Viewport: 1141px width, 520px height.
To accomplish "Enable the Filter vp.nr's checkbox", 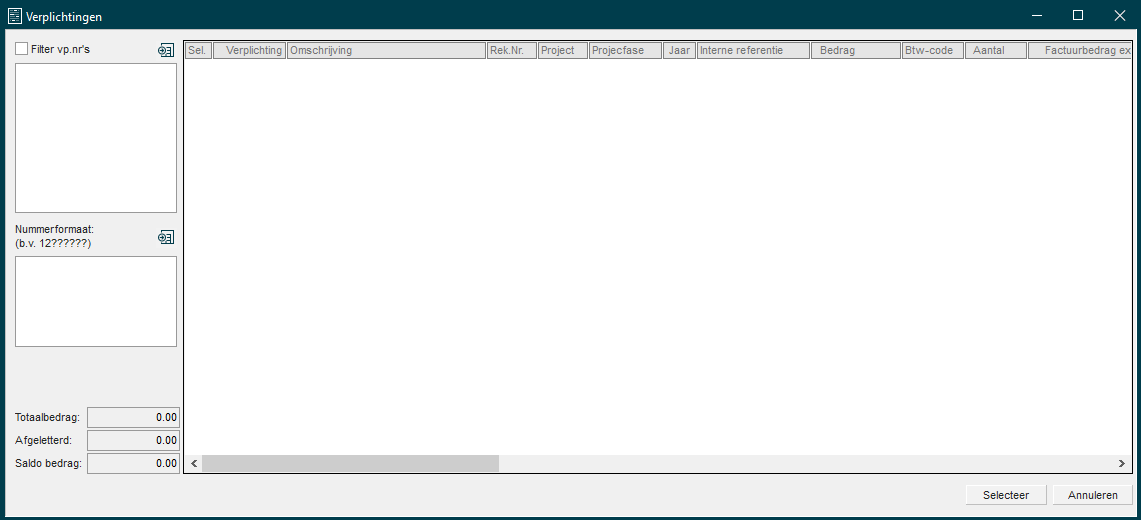I will pyautogui.click(x=22, y=49).
